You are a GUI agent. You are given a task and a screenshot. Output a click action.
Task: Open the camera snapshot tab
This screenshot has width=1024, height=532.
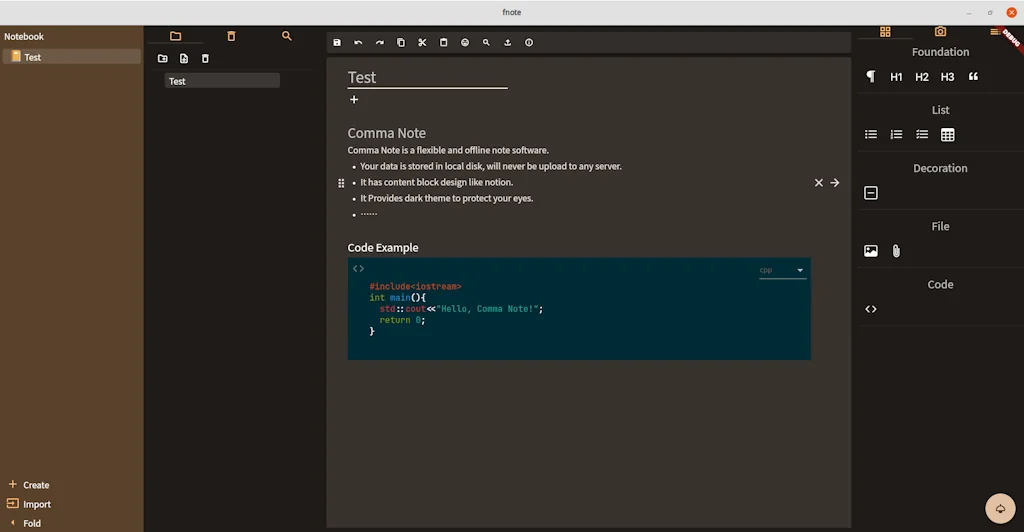[x=940, y=31]
